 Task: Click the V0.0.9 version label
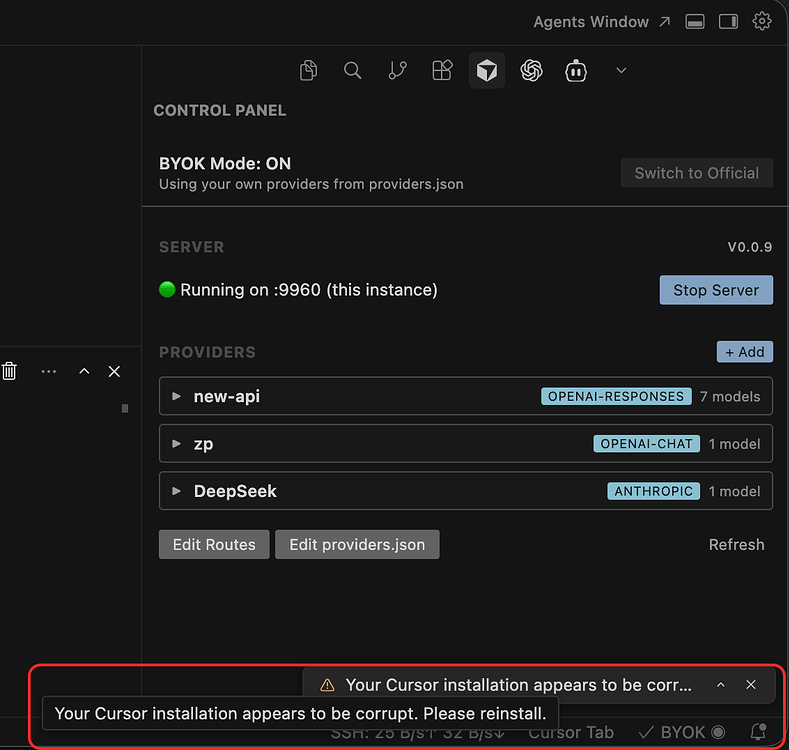pyautogui.click(x=750, y=247)
